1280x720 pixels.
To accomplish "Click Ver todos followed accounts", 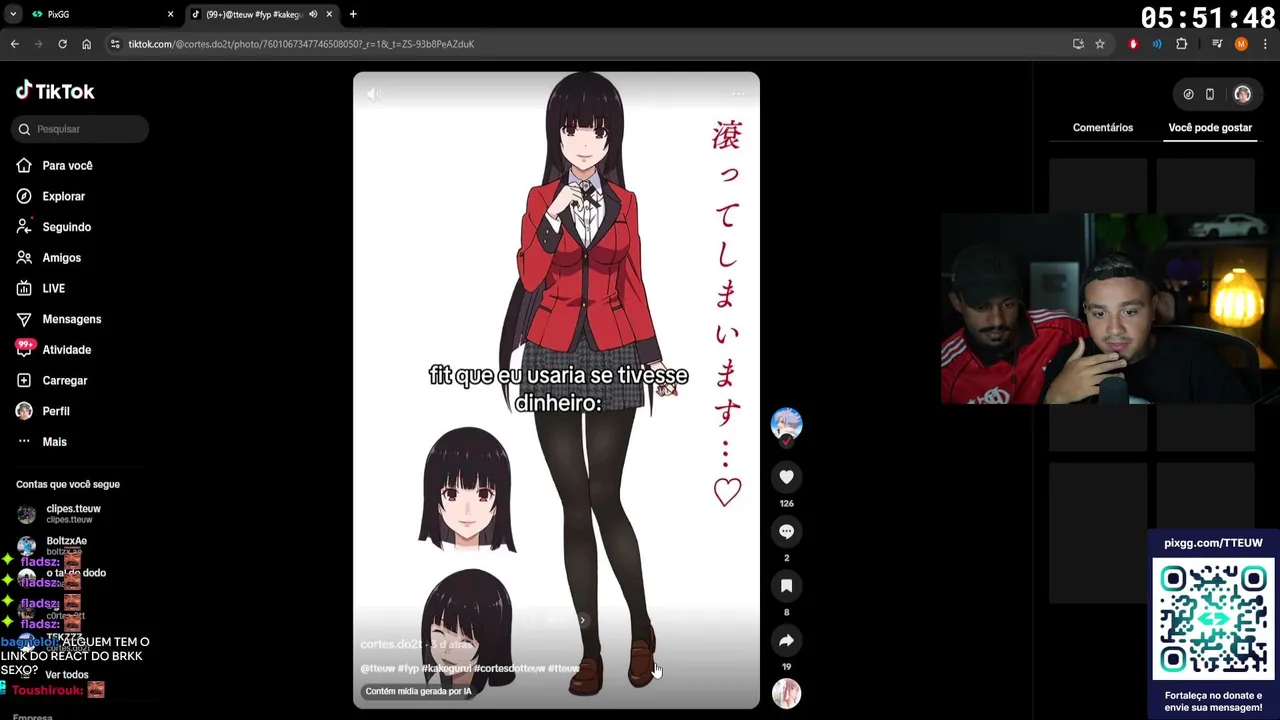I will point(66,675).
